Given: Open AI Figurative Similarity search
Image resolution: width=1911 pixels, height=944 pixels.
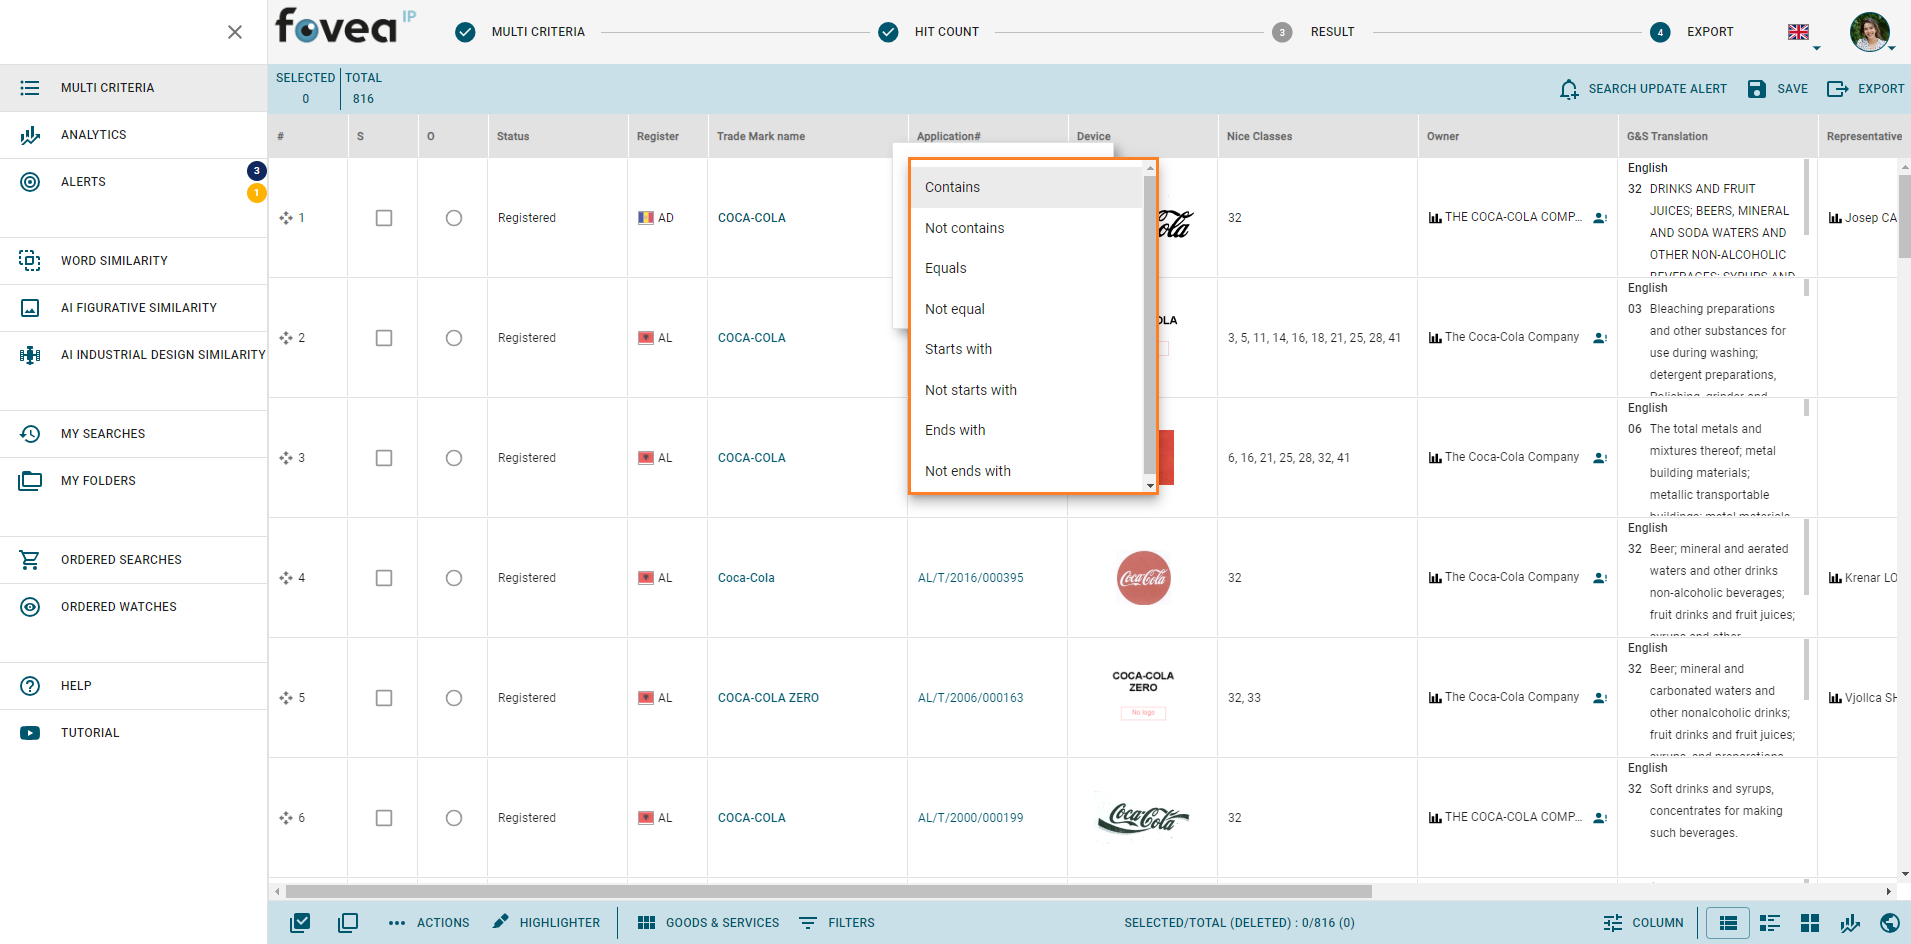Looking at the screenshot, I should [138, 308].
